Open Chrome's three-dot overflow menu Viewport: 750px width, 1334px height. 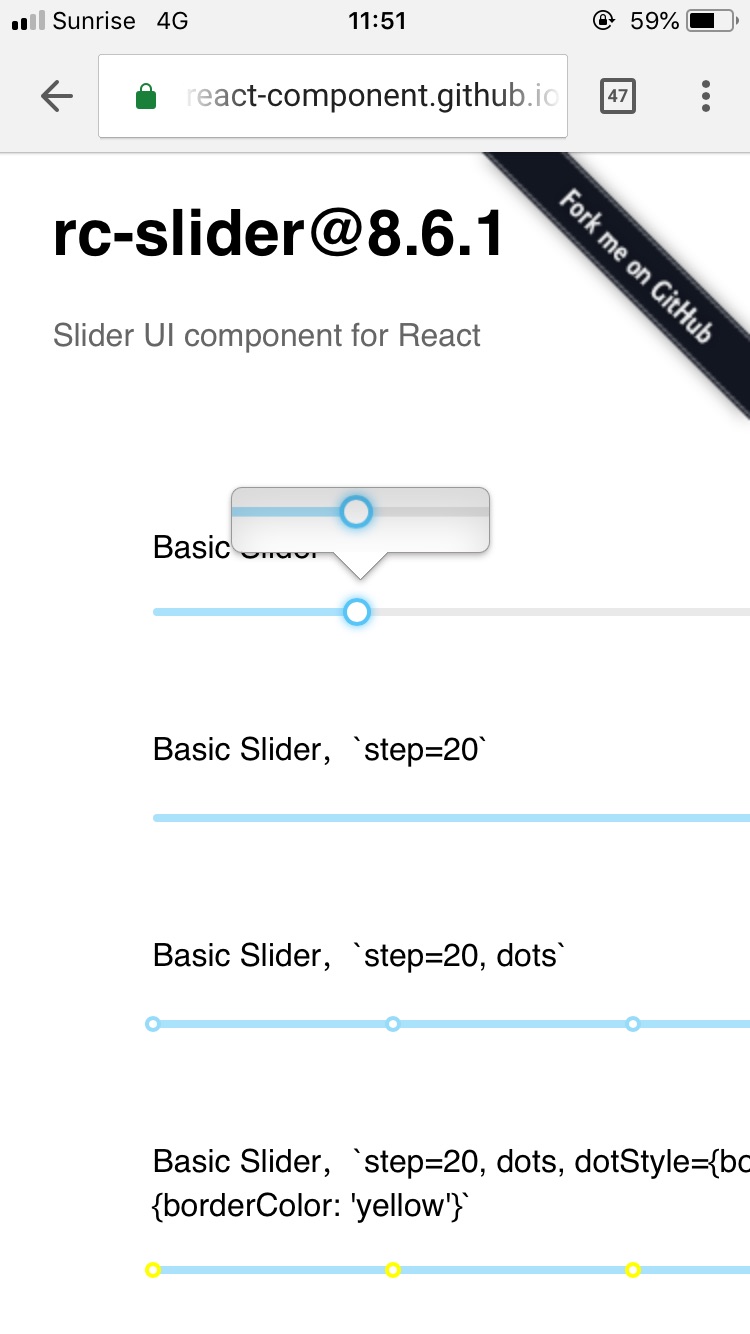(705, 96)
